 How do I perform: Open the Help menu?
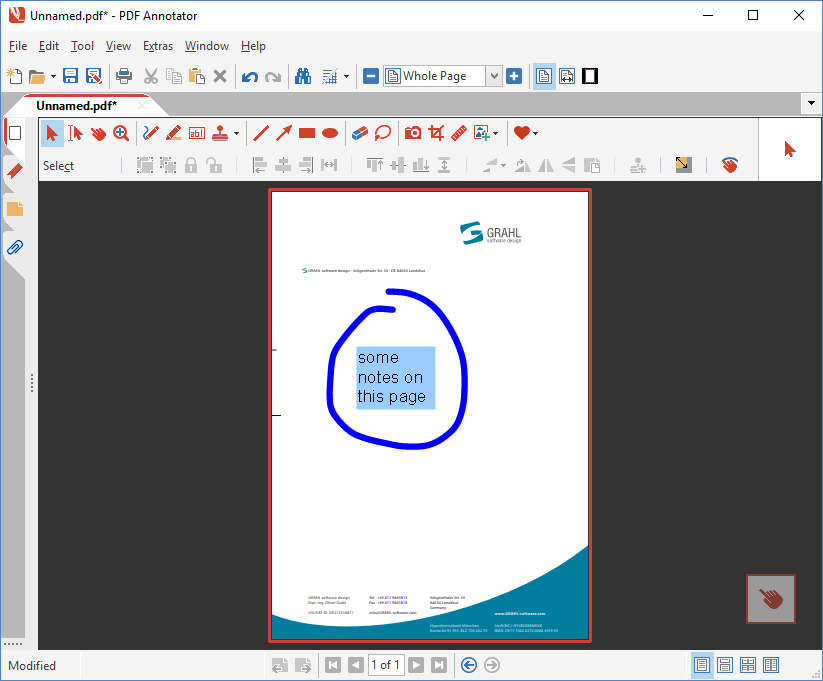(x=253, y=46)
